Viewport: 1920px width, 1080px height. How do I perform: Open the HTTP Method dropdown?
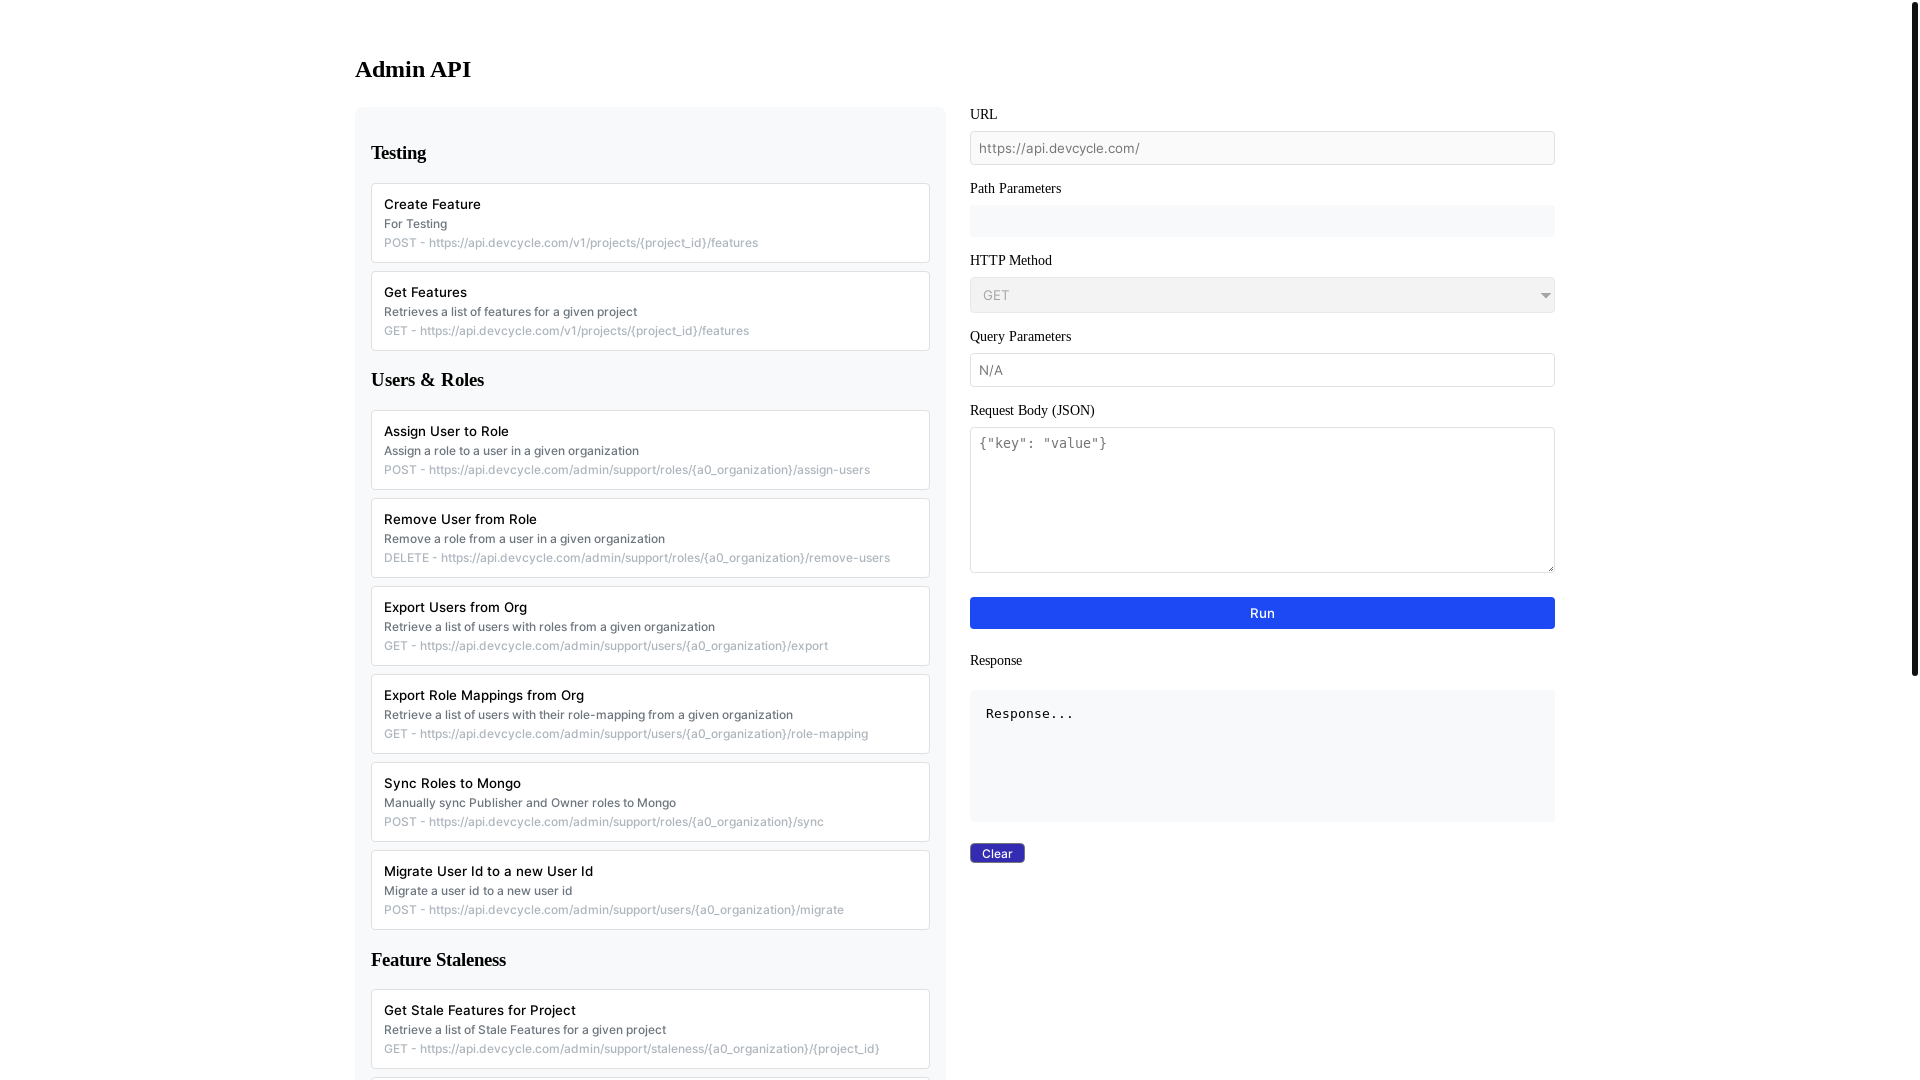click(x=1262, y=295)
